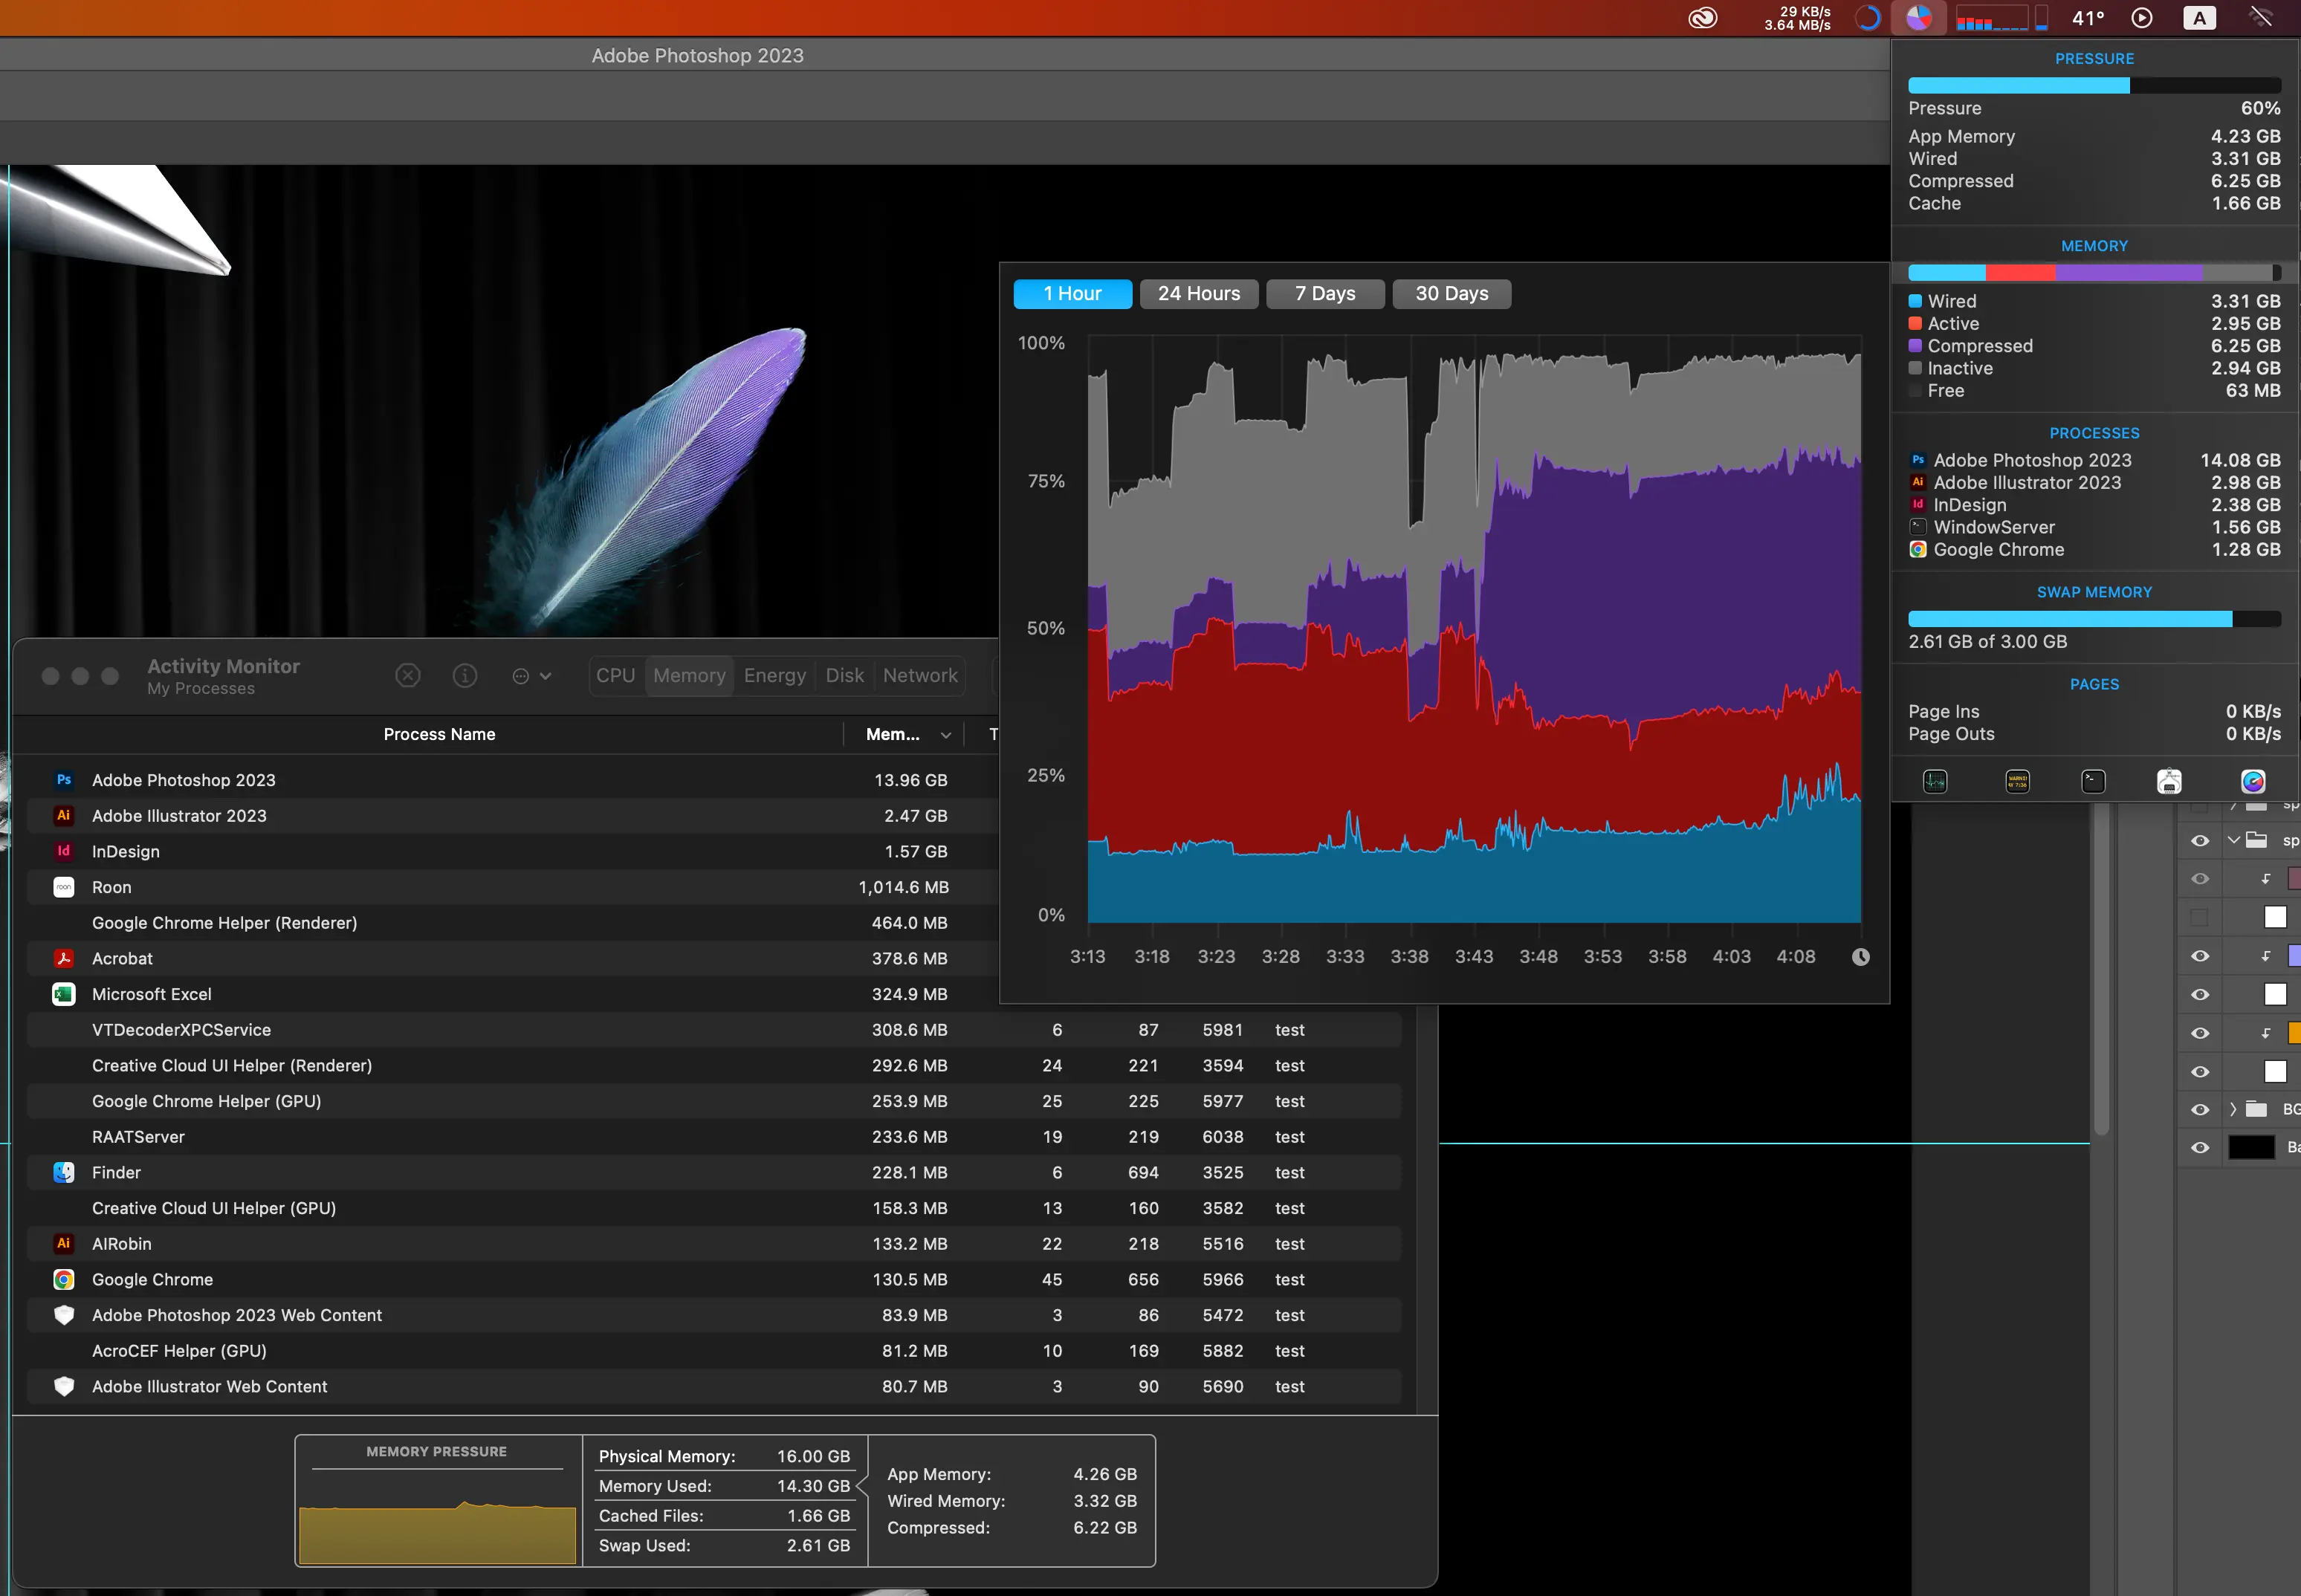The height and width of the screenshot is (1596, 2301).
Task: Toggle the dimmed eye of the mauve clipped layer
Action: 2199,879
